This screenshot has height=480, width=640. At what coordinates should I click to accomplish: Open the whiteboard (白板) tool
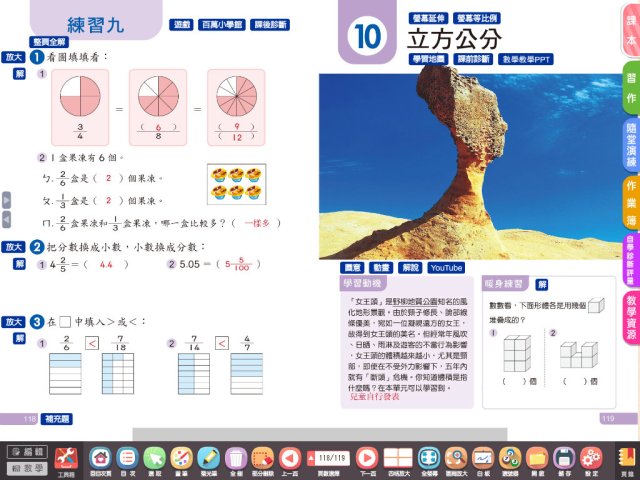click(x=483, y=457)
